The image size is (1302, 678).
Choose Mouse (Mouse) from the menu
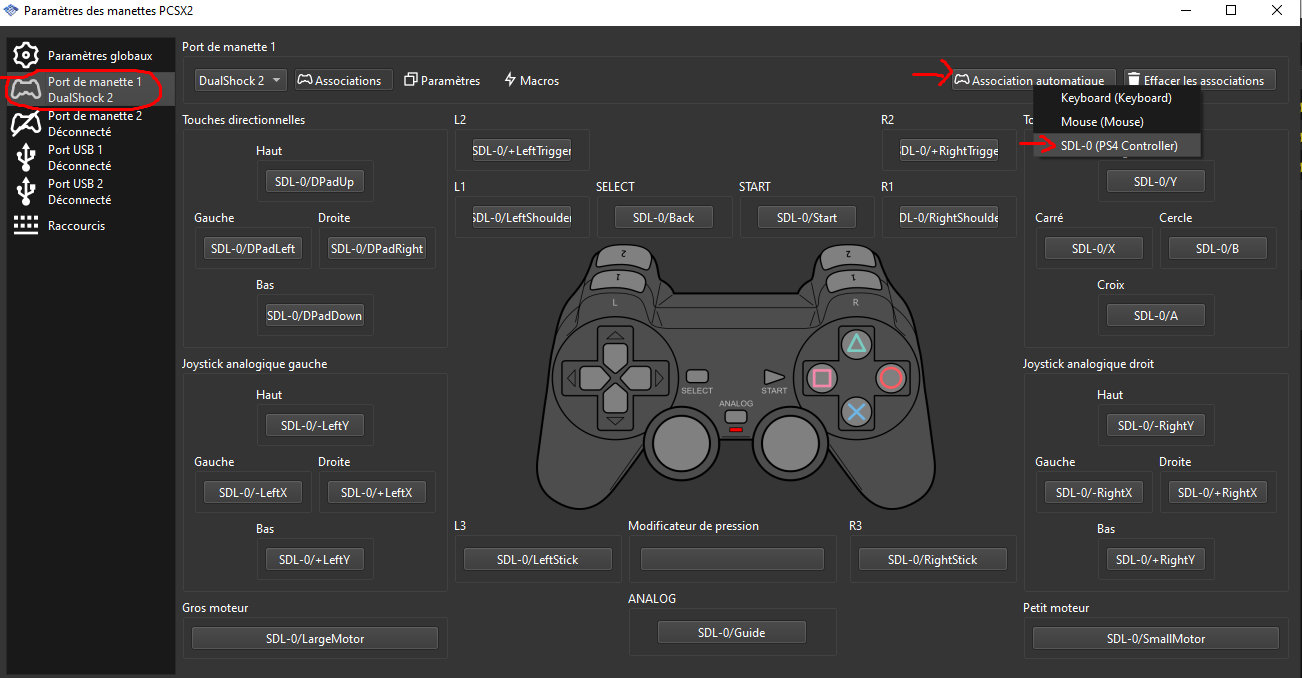tap(1116, 122)
